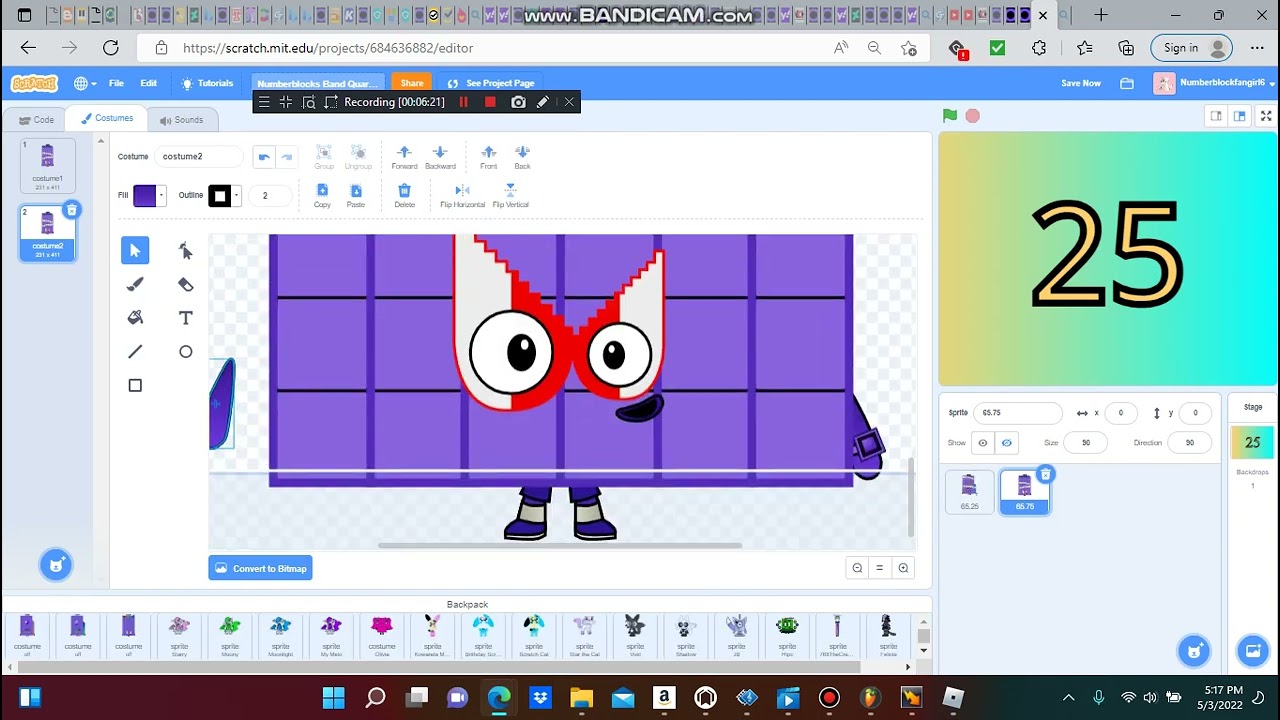Click the Forward layer button
Viewport: 1280px width, 720px height.
[404, 157]
